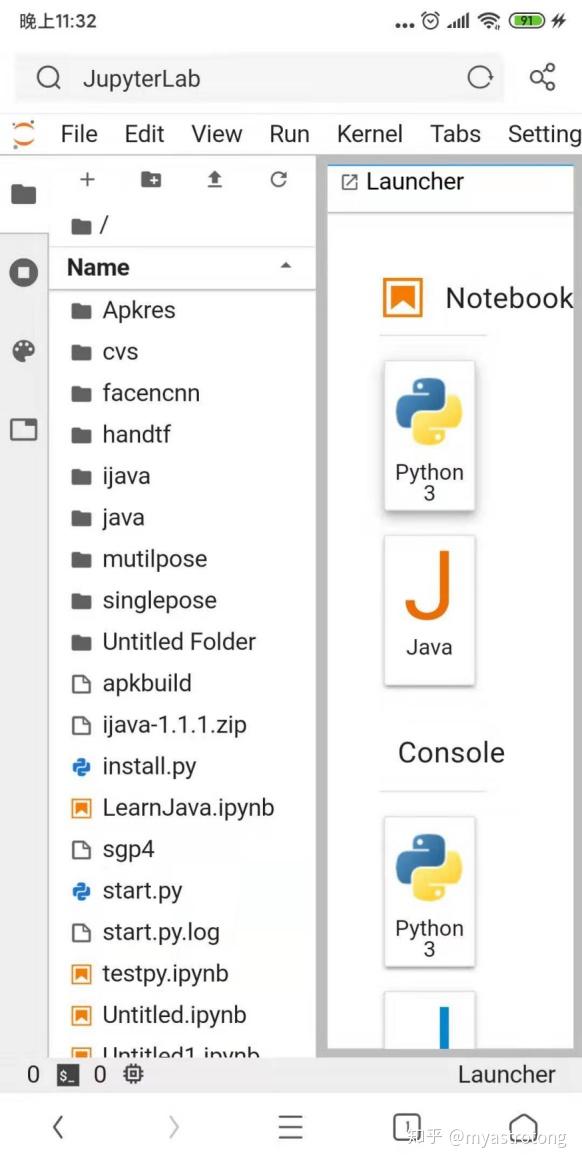Click the New Folder toolbar icon

point(150,181)
